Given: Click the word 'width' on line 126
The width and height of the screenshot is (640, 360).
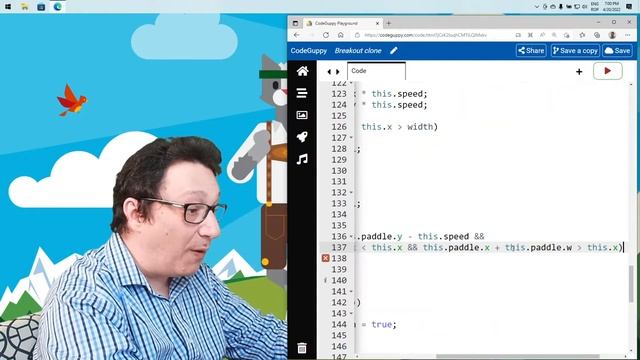Looking at the screenshot, I should pos(420,127).
